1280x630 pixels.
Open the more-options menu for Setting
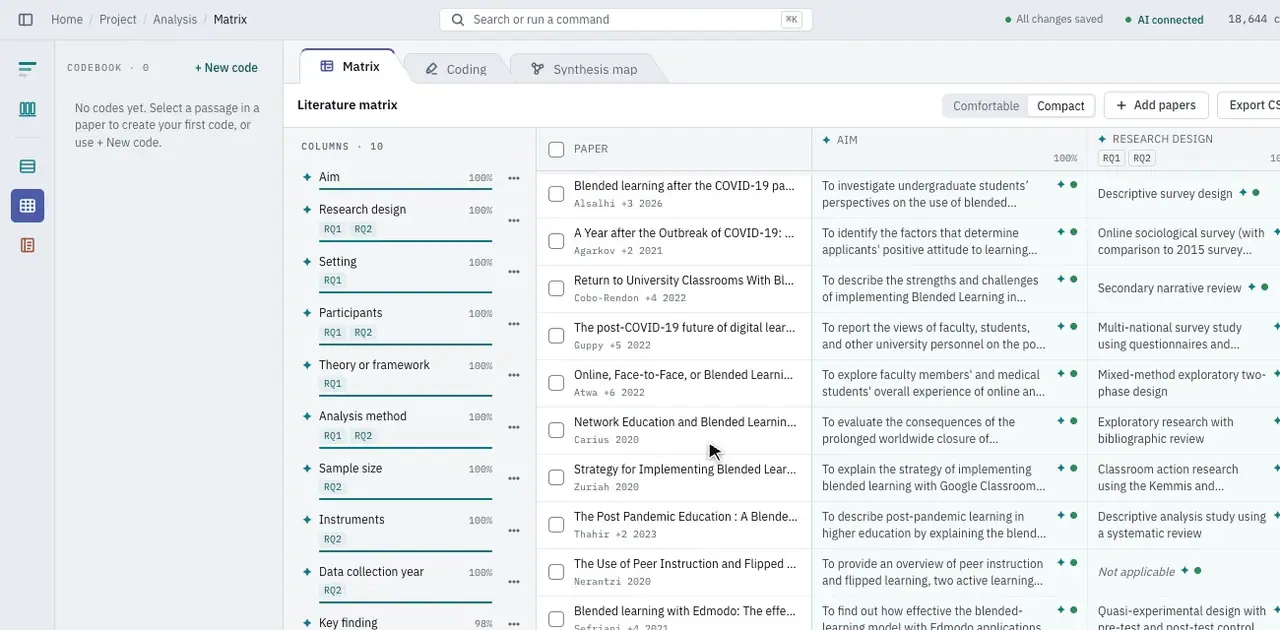[514, 272]
